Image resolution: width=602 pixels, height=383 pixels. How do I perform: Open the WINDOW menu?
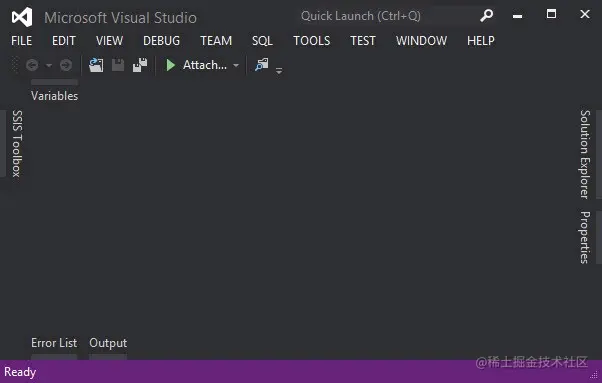422,41
